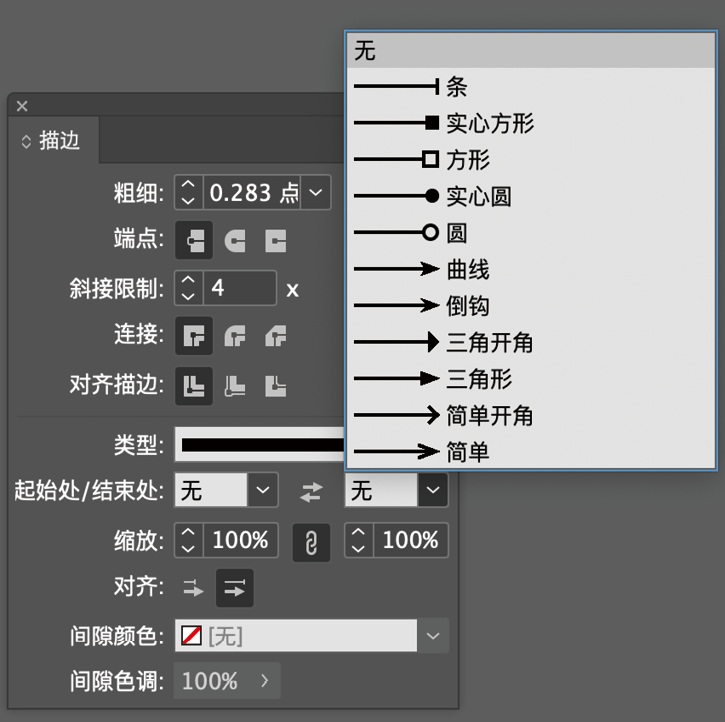
Task: Choose the round join icon for 连接
Action: click(234, 336)
